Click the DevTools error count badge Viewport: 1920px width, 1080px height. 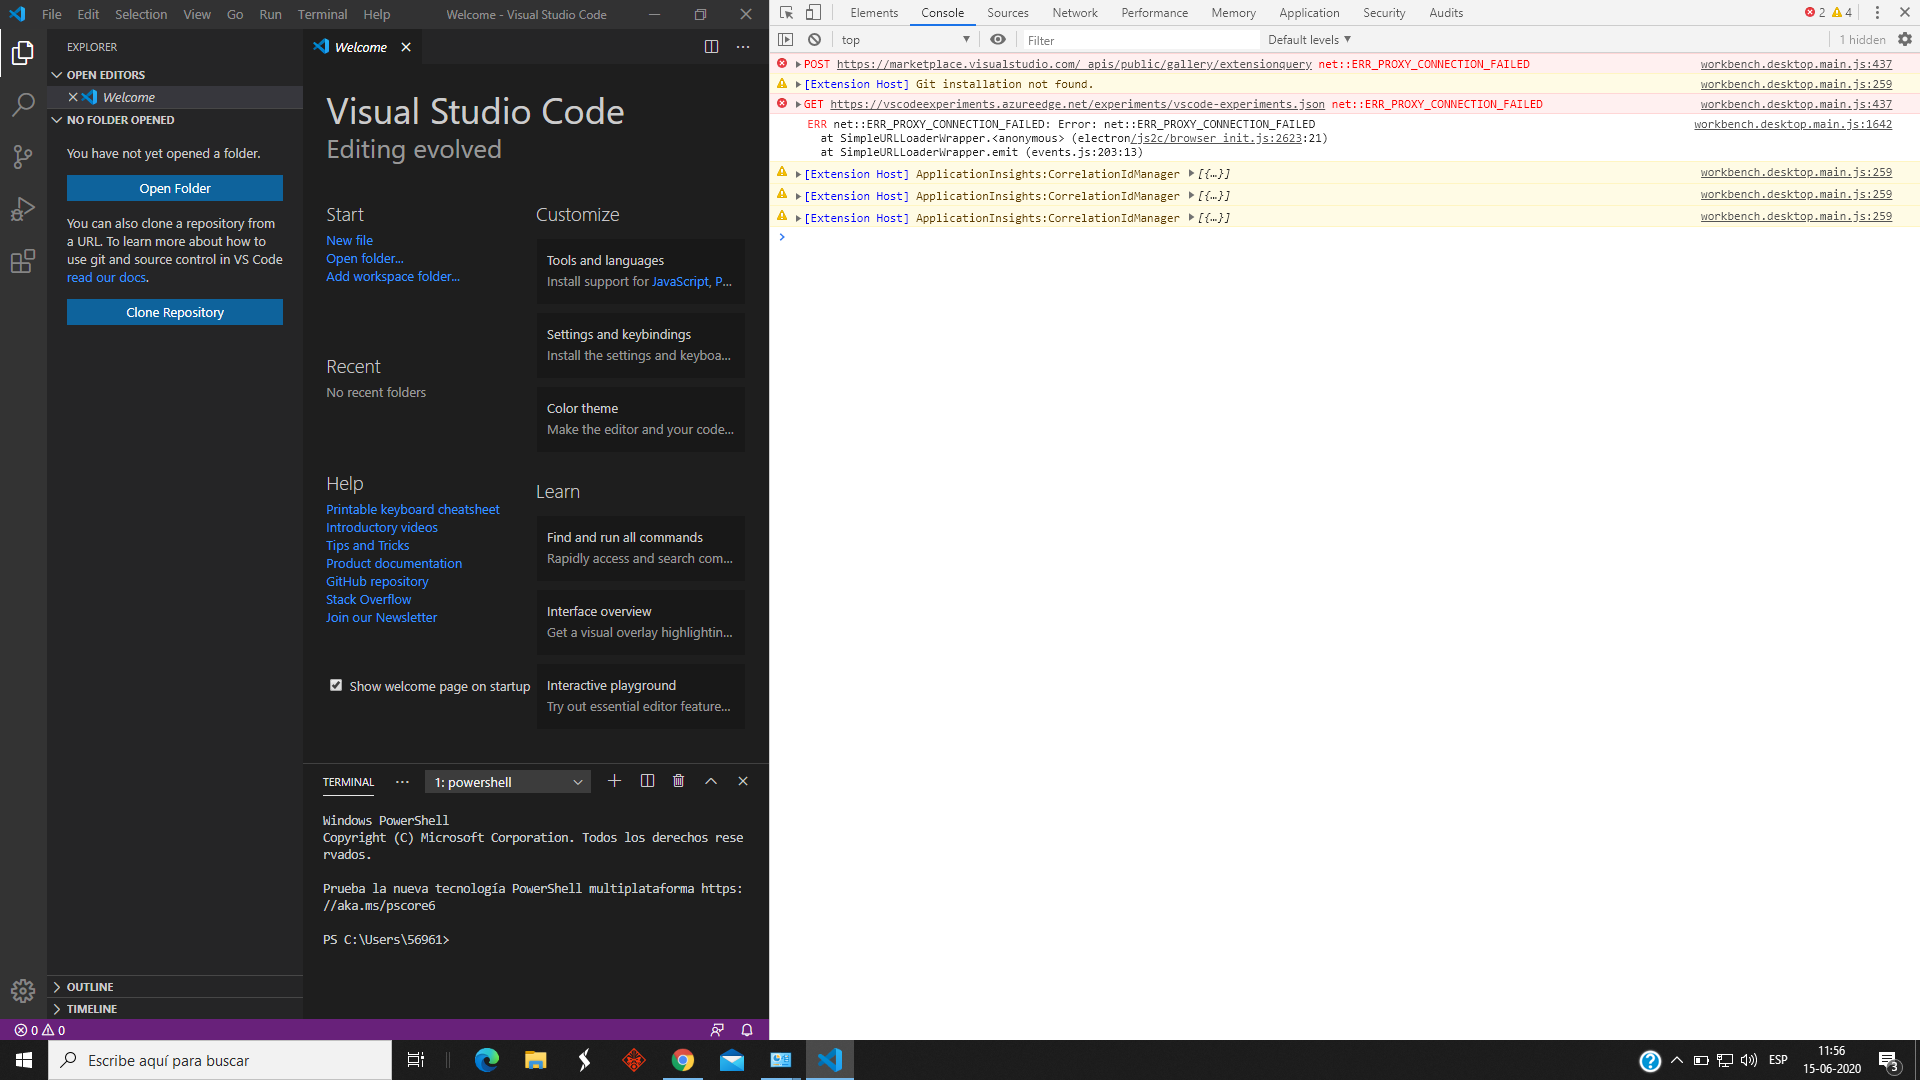pos(1815,13)
